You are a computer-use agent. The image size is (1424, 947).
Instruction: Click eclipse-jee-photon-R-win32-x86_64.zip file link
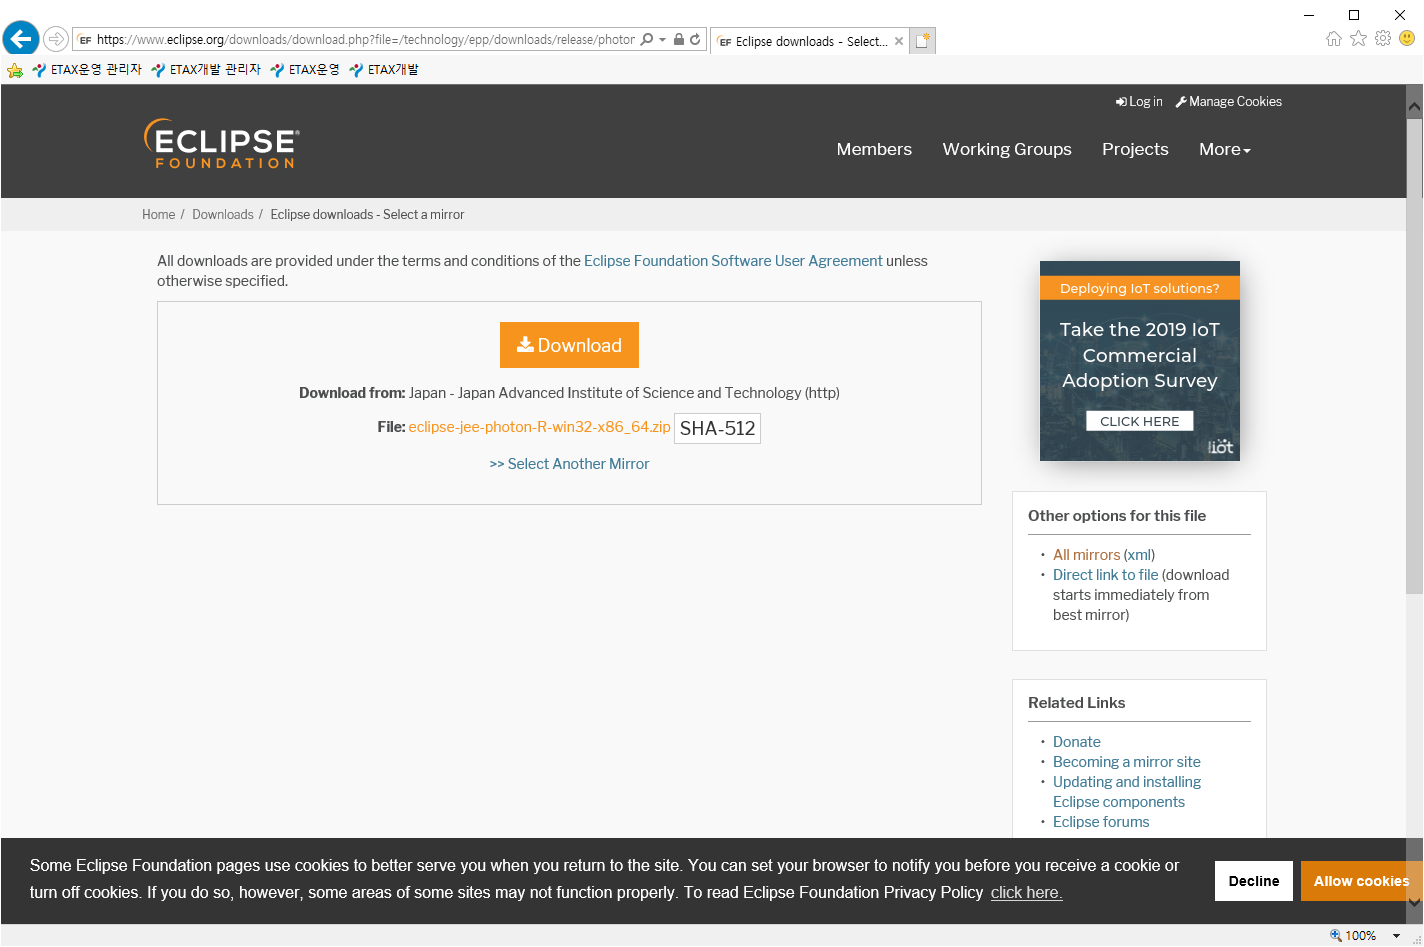tap(539, 427)
